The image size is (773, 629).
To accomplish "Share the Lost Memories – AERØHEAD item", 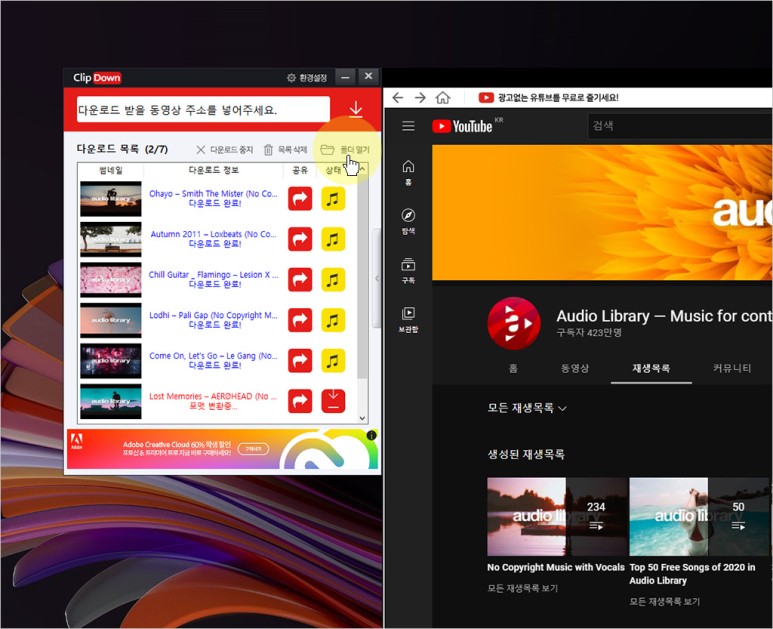I will tap(300, 401).
